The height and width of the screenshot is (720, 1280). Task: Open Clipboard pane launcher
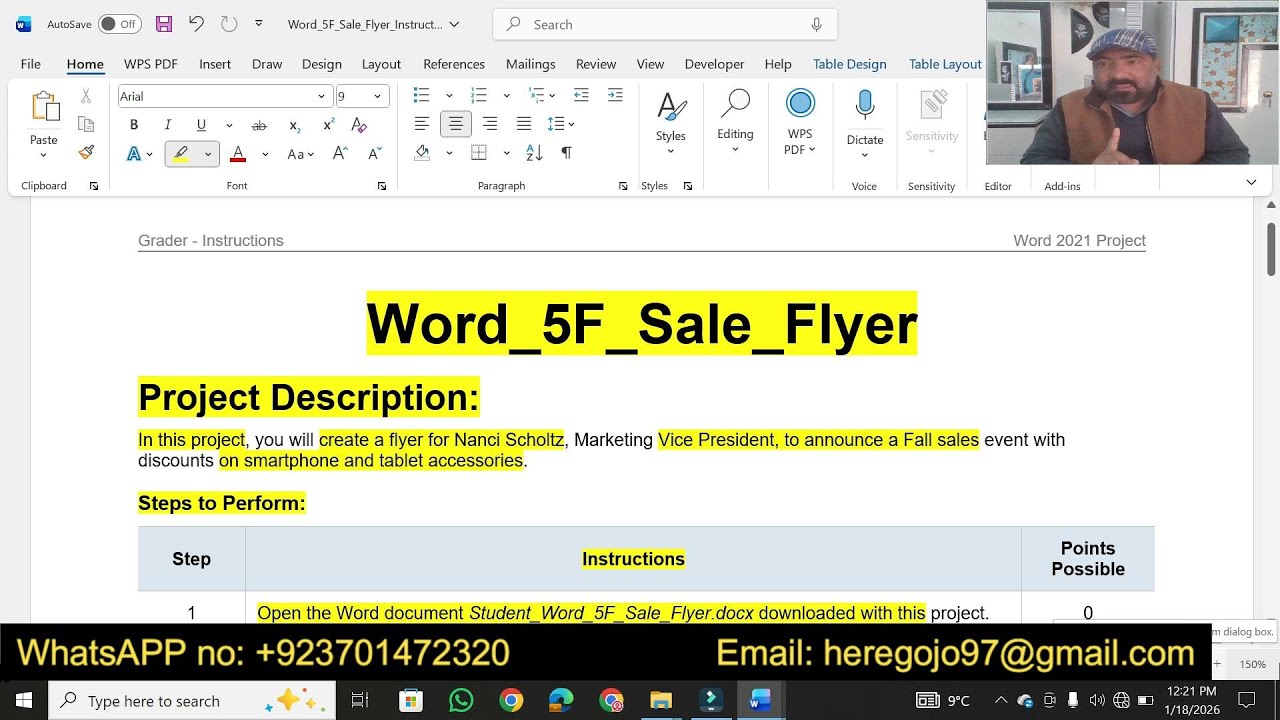tap(94, 186)
